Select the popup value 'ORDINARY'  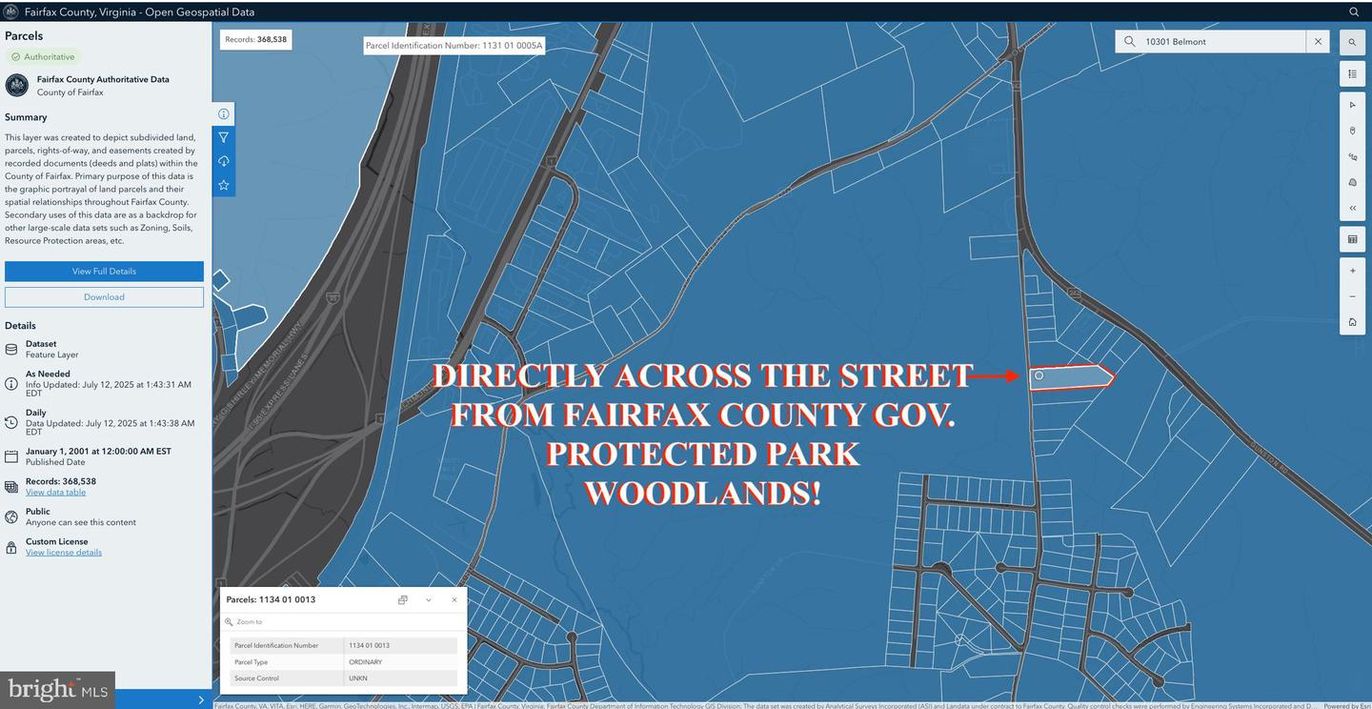tap(365, 662)
